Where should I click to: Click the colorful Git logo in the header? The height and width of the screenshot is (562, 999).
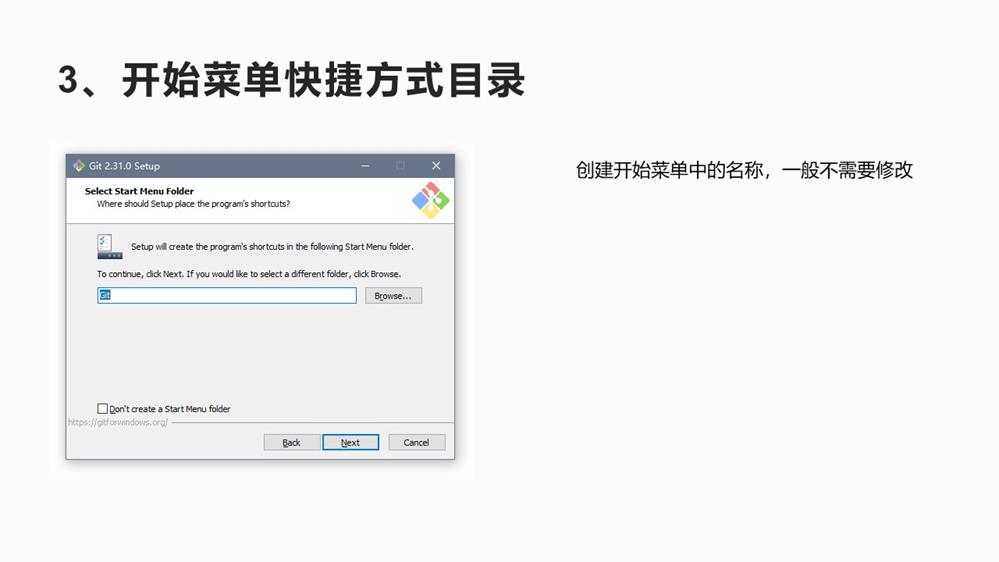(431, 200)
